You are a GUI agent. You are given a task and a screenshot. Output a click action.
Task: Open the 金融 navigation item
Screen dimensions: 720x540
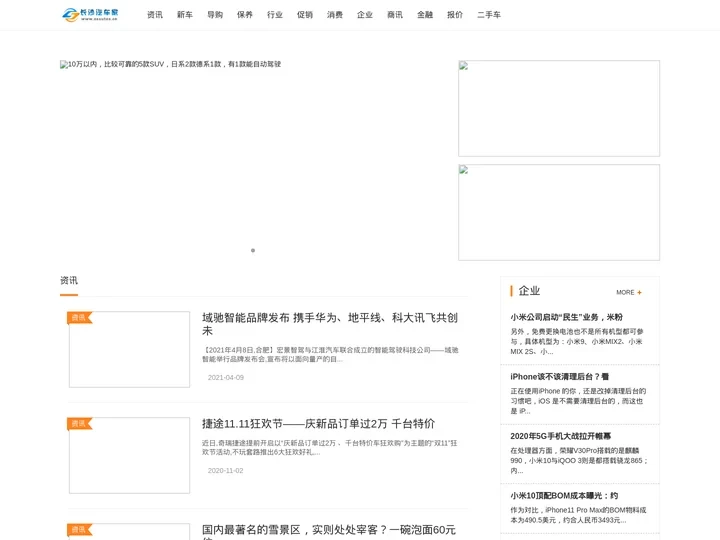425,15
